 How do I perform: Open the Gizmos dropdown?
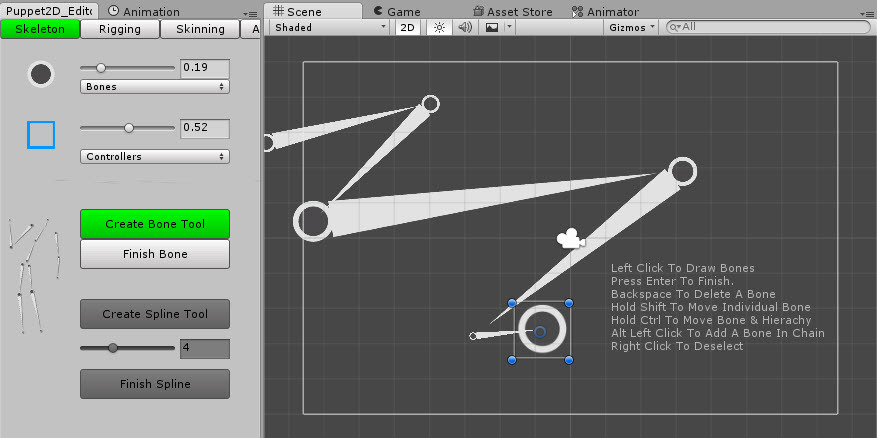click(632, 27)
